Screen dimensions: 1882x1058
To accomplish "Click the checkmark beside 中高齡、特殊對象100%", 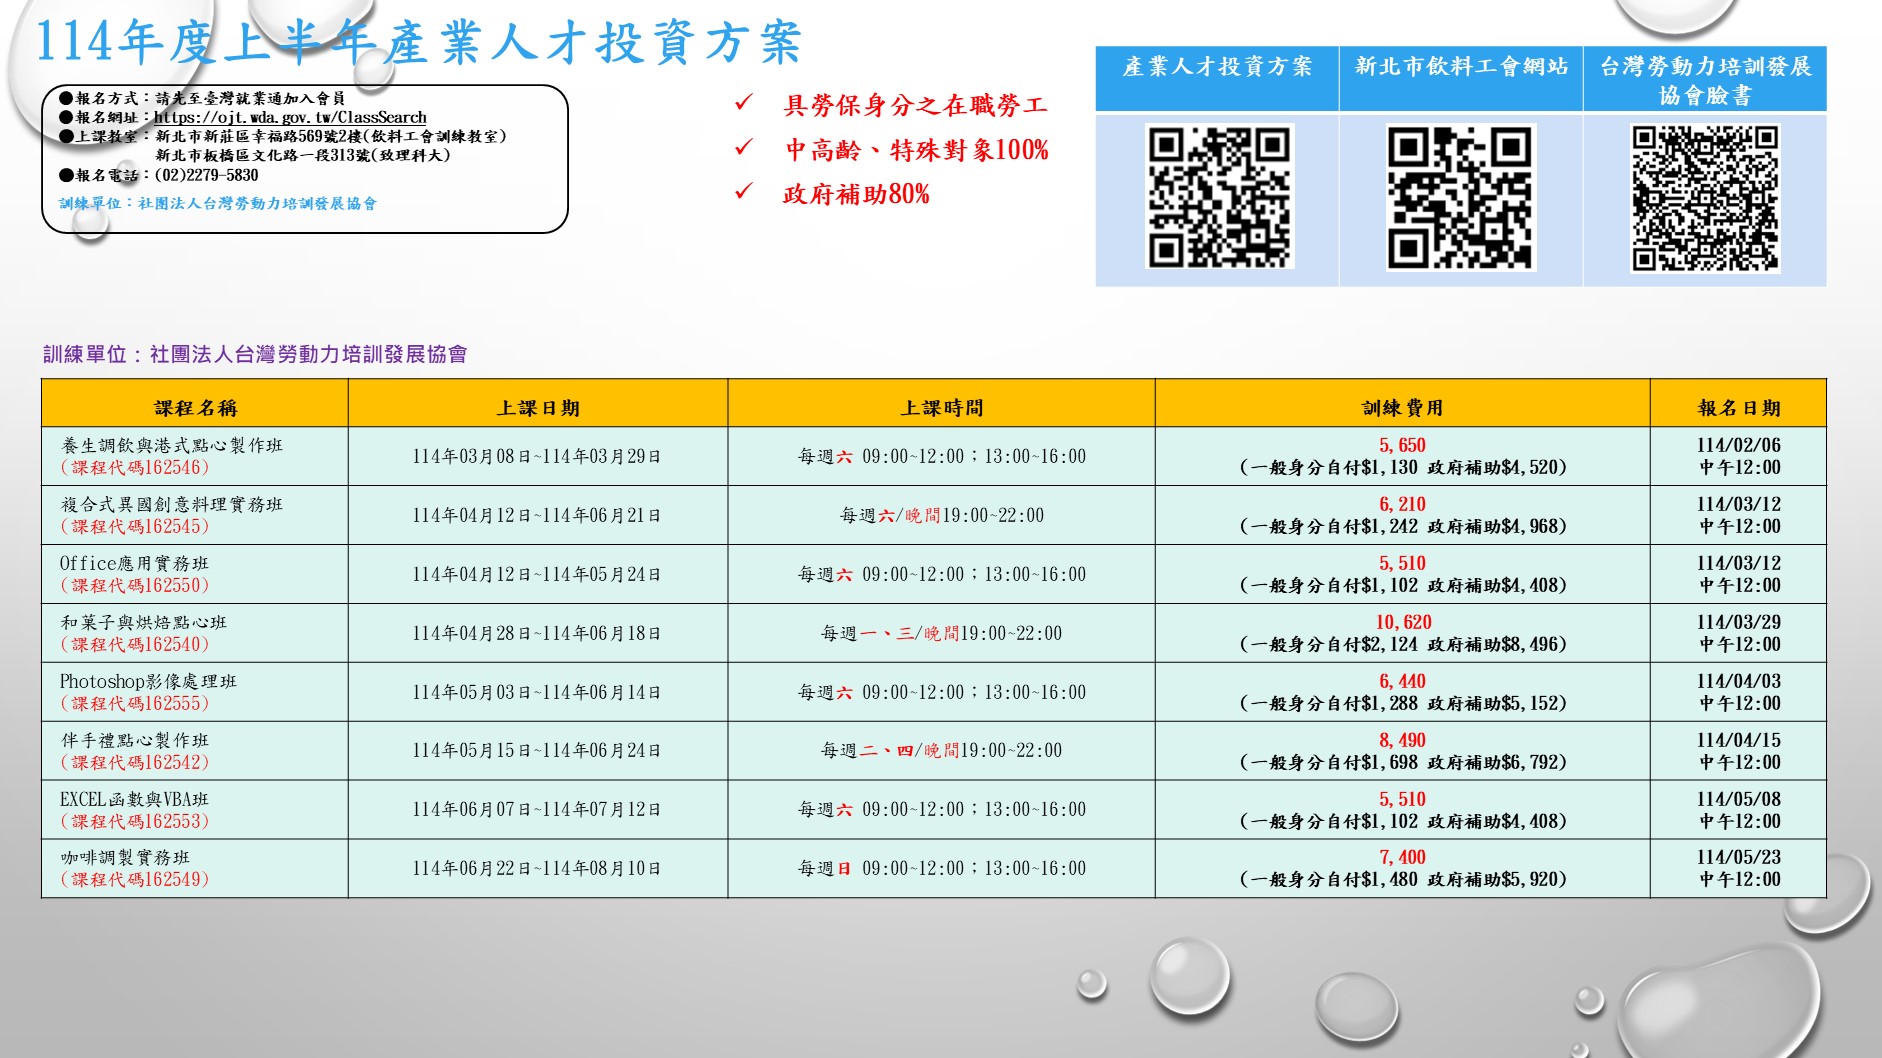I will click(744, 148).
